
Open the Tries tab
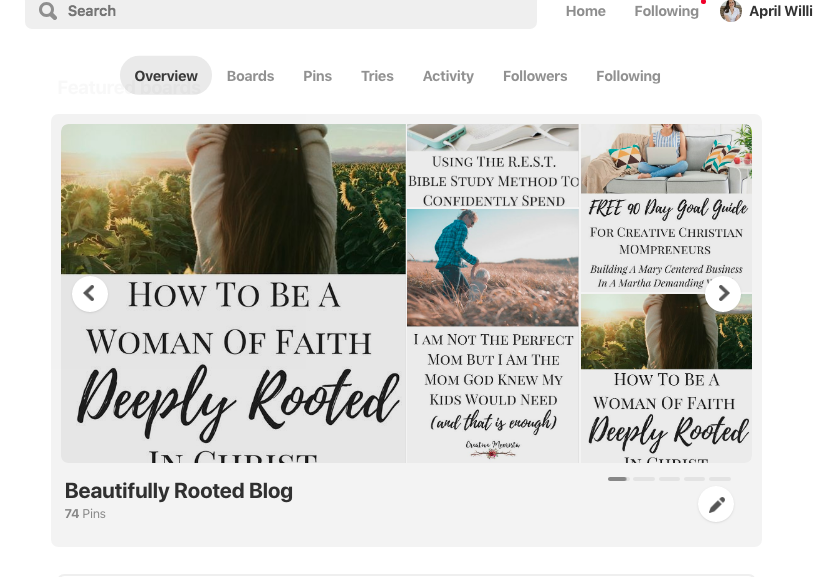(377, 76)
